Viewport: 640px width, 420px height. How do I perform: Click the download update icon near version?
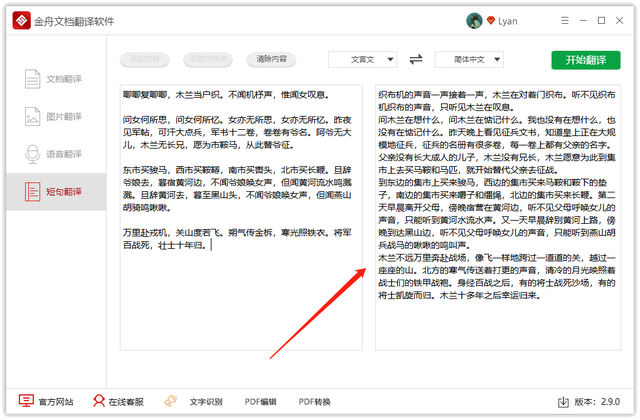(x=563, y=402)
